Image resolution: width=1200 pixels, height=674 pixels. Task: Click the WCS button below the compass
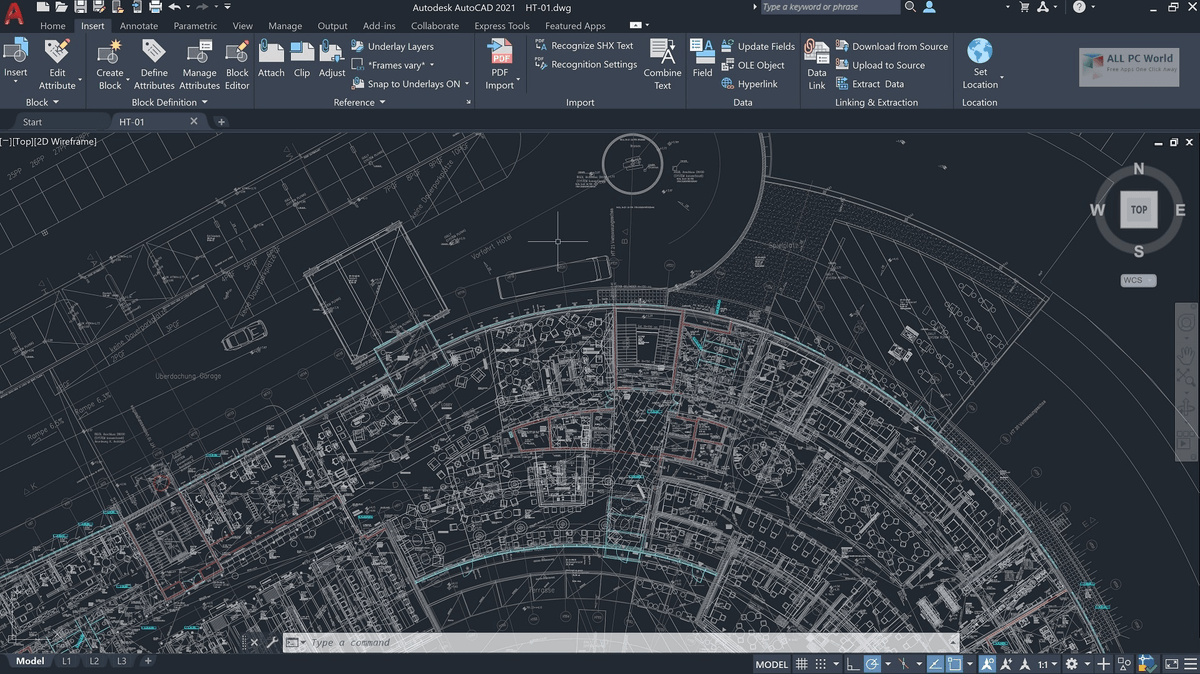1138,280
